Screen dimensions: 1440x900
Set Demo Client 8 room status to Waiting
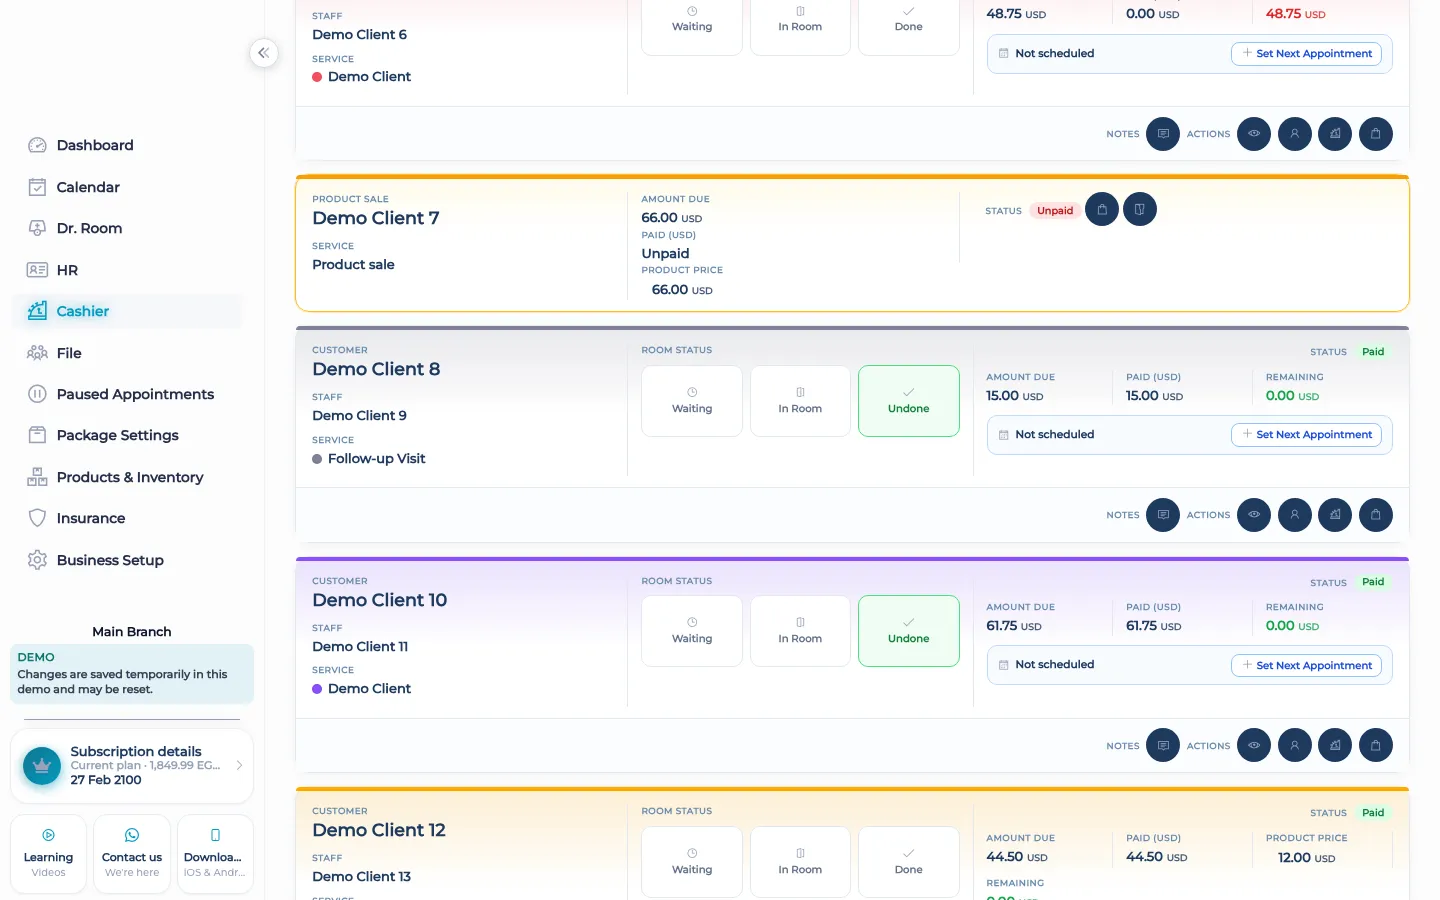pyautogui.click(x=692, y=401)
